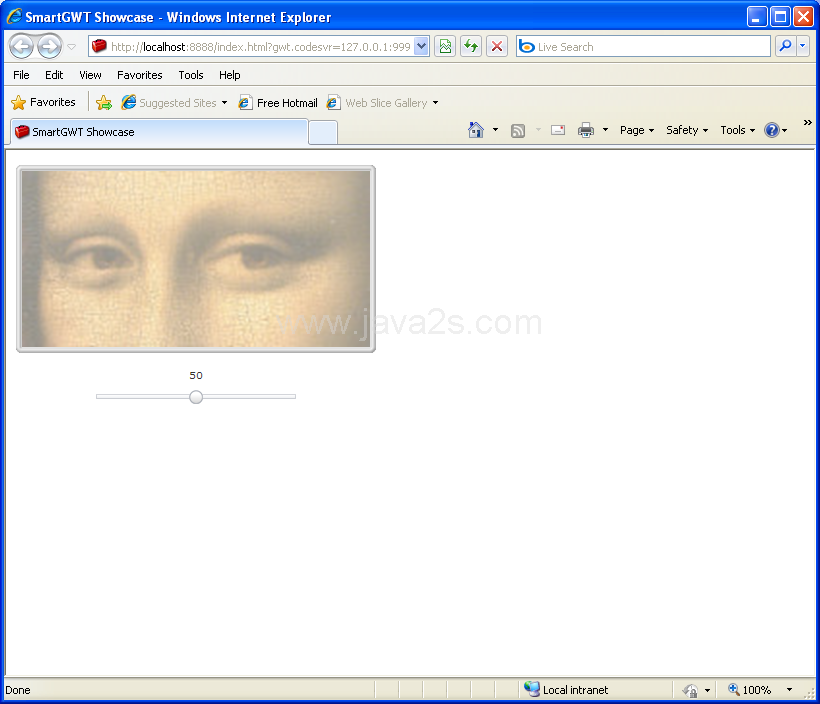Click the Local intranet status text
Image resolution: width=820 pixels, height=704 pixels.
575,690
